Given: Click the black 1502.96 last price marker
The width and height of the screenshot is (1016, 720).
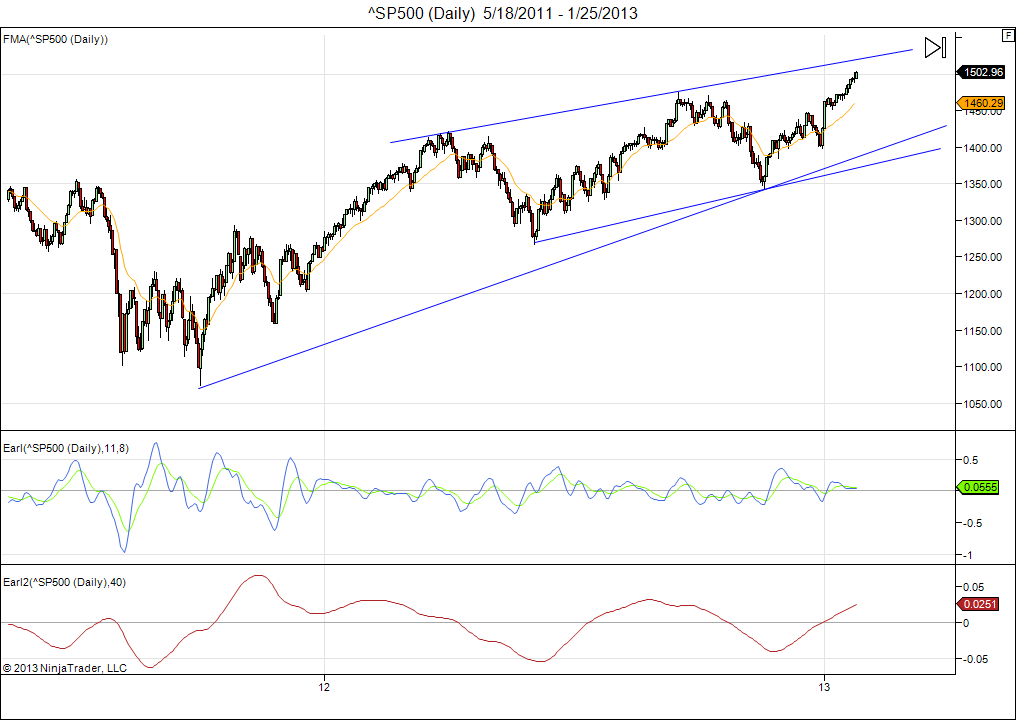Looking at the screenshot, I should pyautogui.click(x=983, y=71).
